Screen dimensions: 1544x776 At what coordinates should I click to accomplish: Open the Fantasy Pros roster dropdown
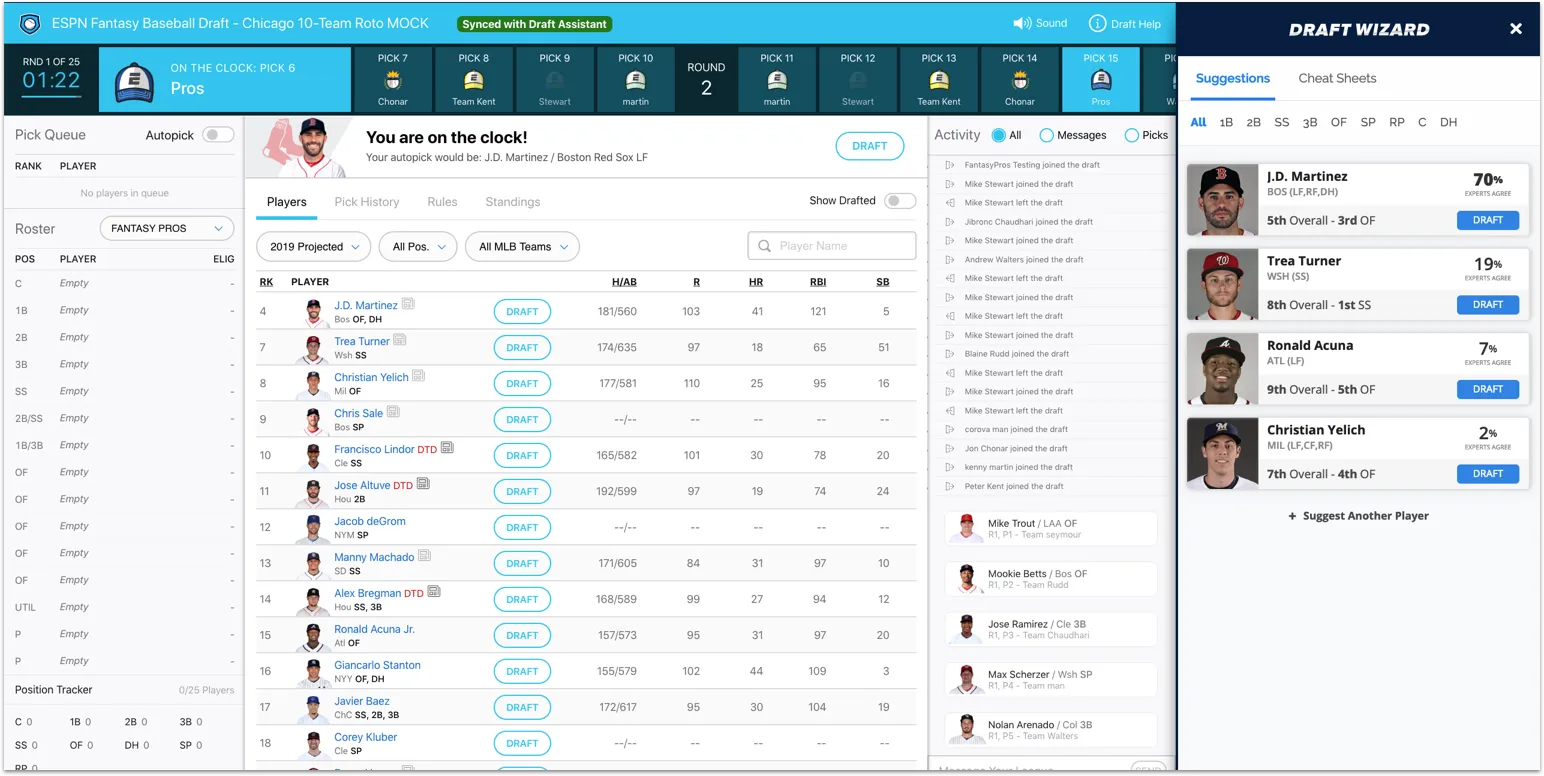pos(167,229)
